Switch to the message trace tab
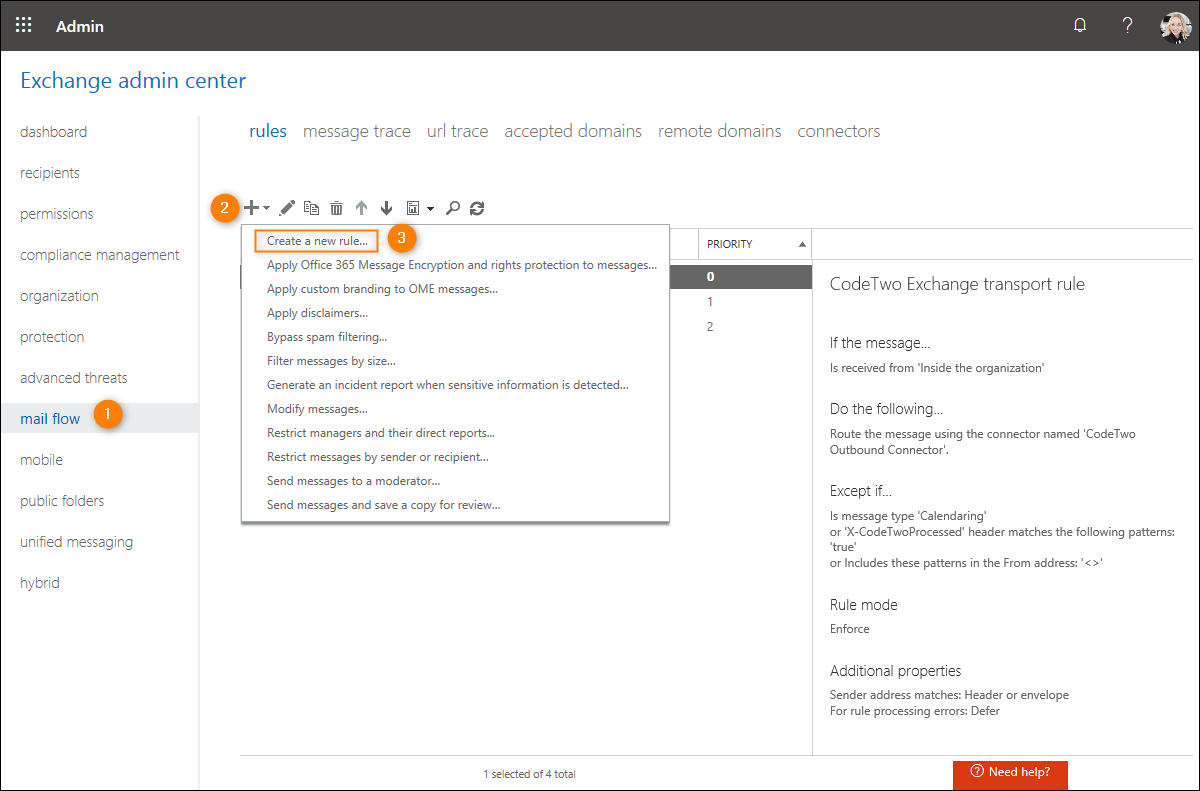Image resolution: width=1200 pixels, height=791 pixels. point(357,131)
